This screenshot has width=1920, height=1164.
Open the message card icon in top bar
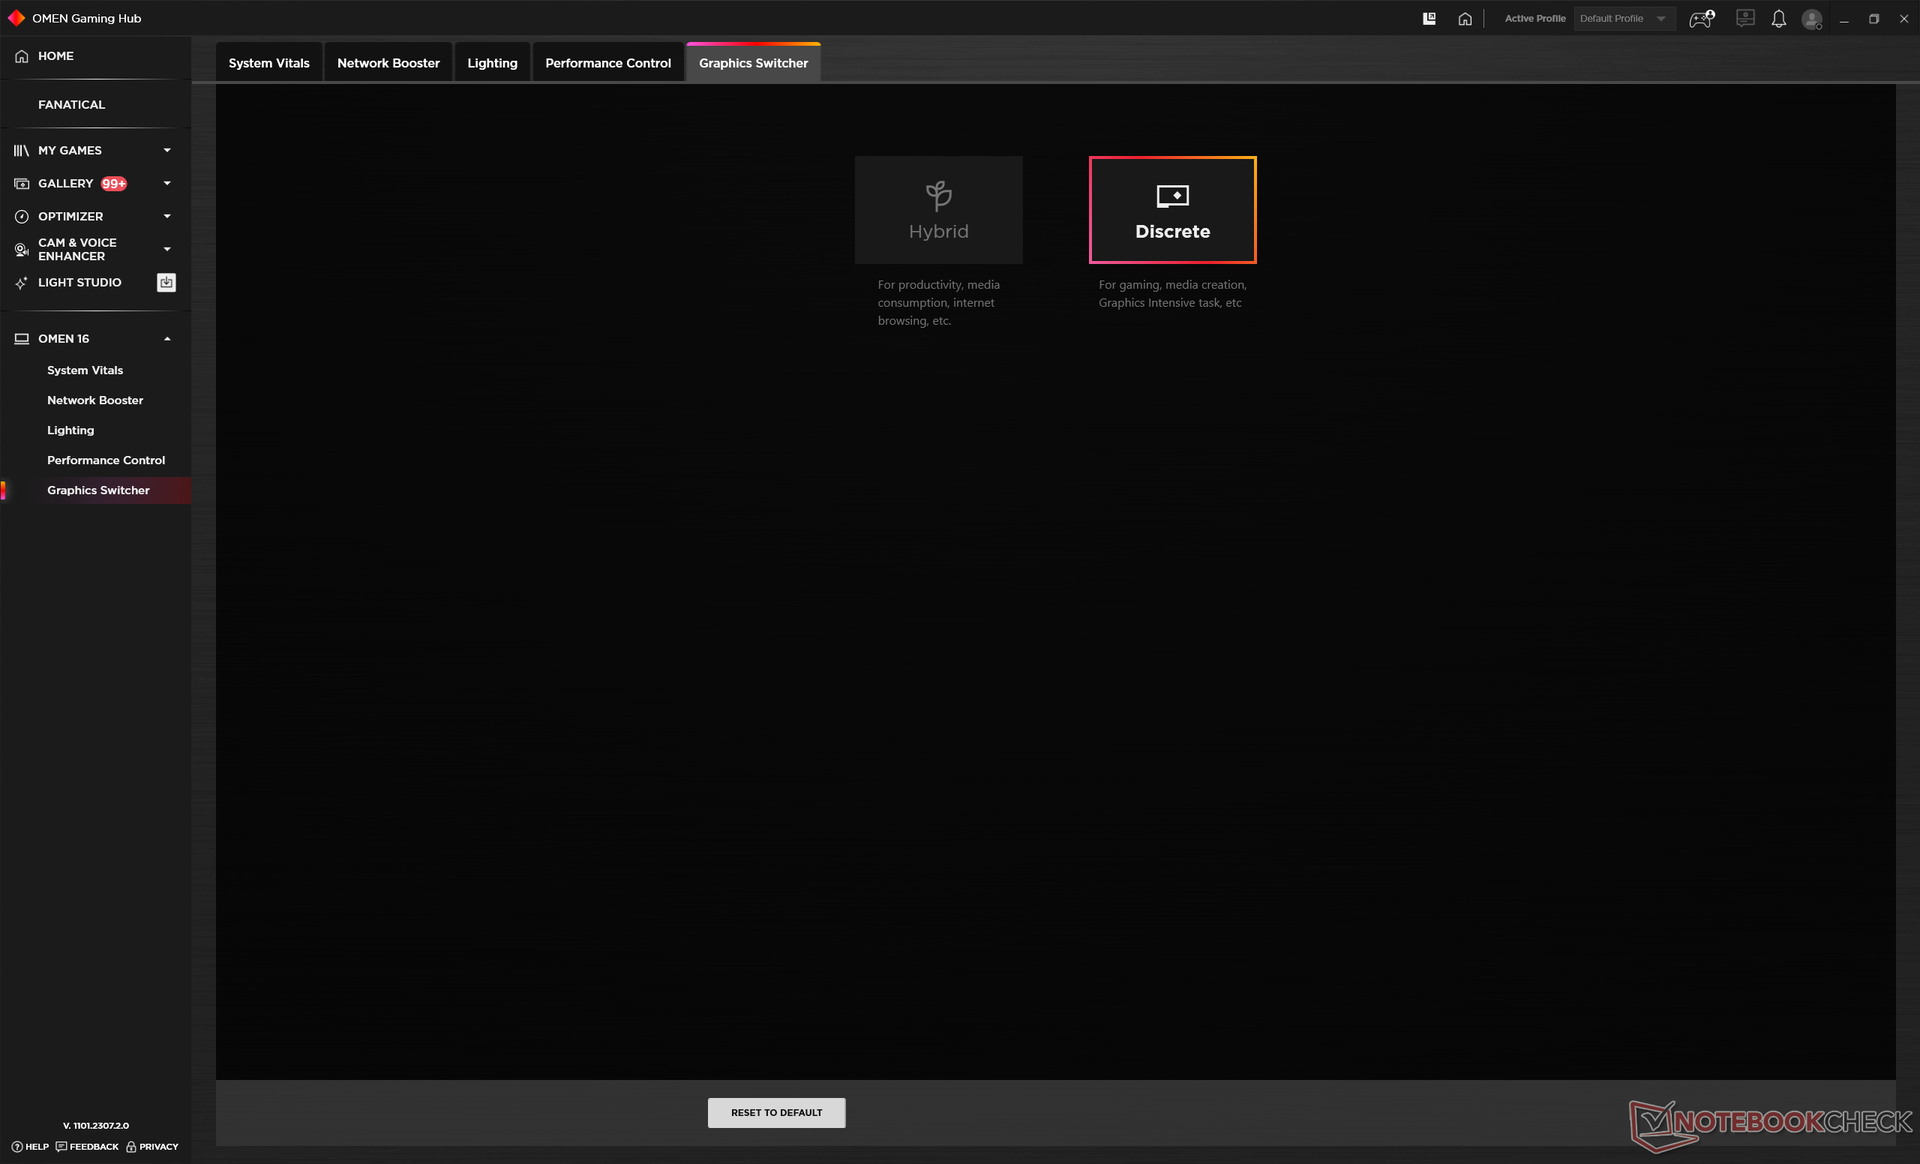point(1745,19)
